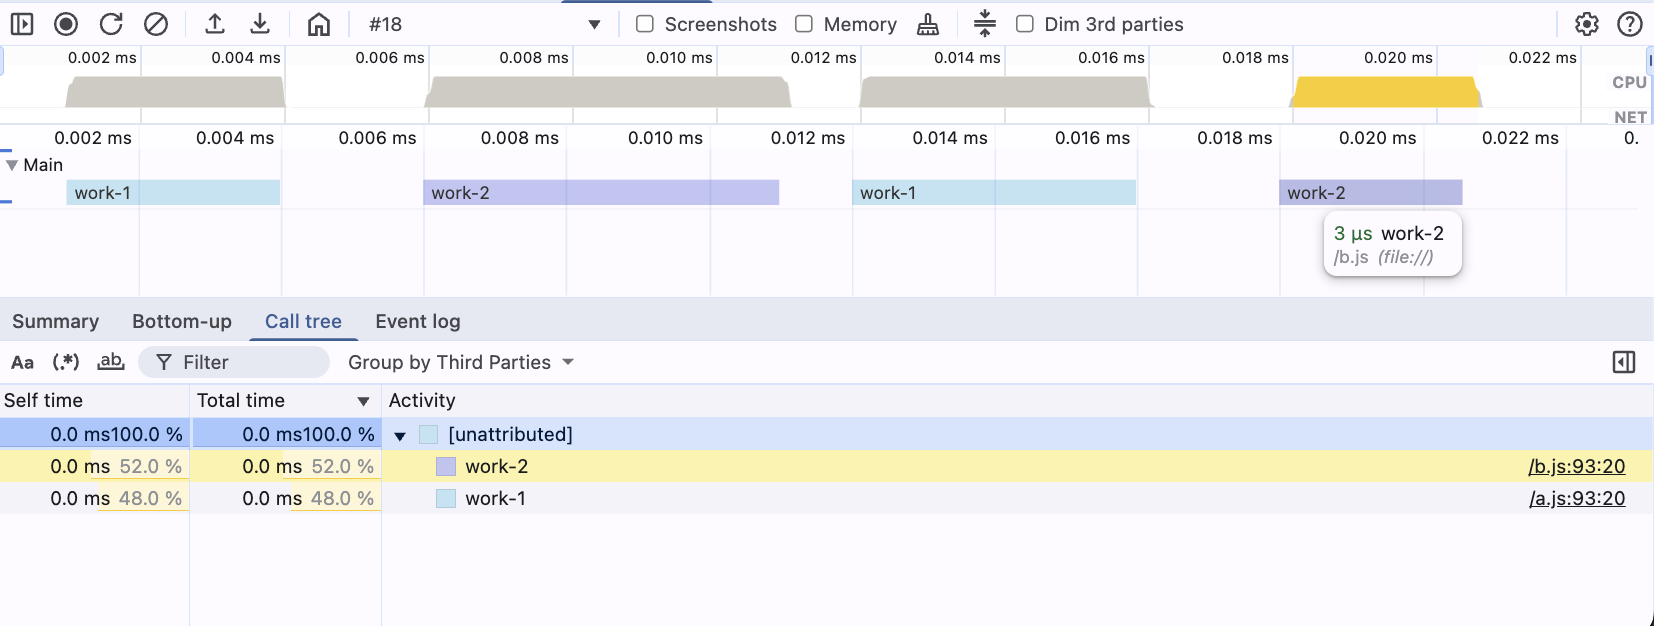Toggle regular expression filter option
Image resolution: width=1654 pixels, height=626 pixels.
[66, 362]
